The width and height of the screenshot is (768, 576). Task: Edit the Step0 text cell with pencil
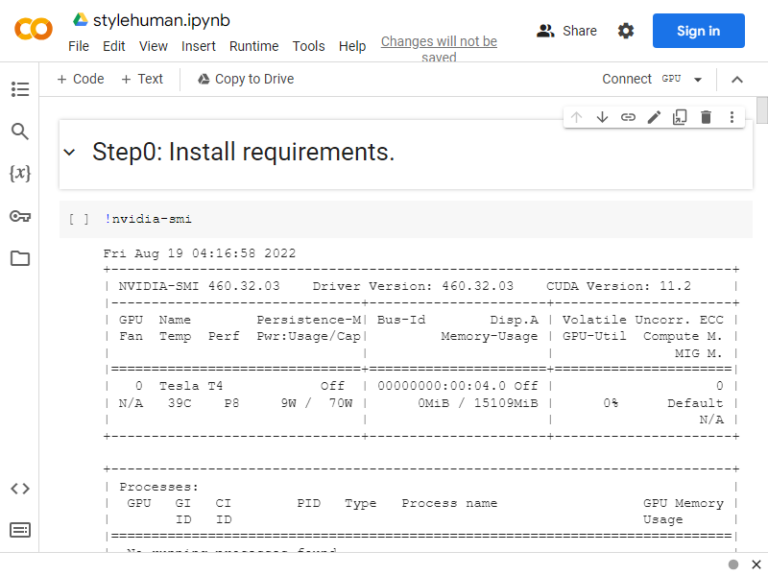click(654, 117)
